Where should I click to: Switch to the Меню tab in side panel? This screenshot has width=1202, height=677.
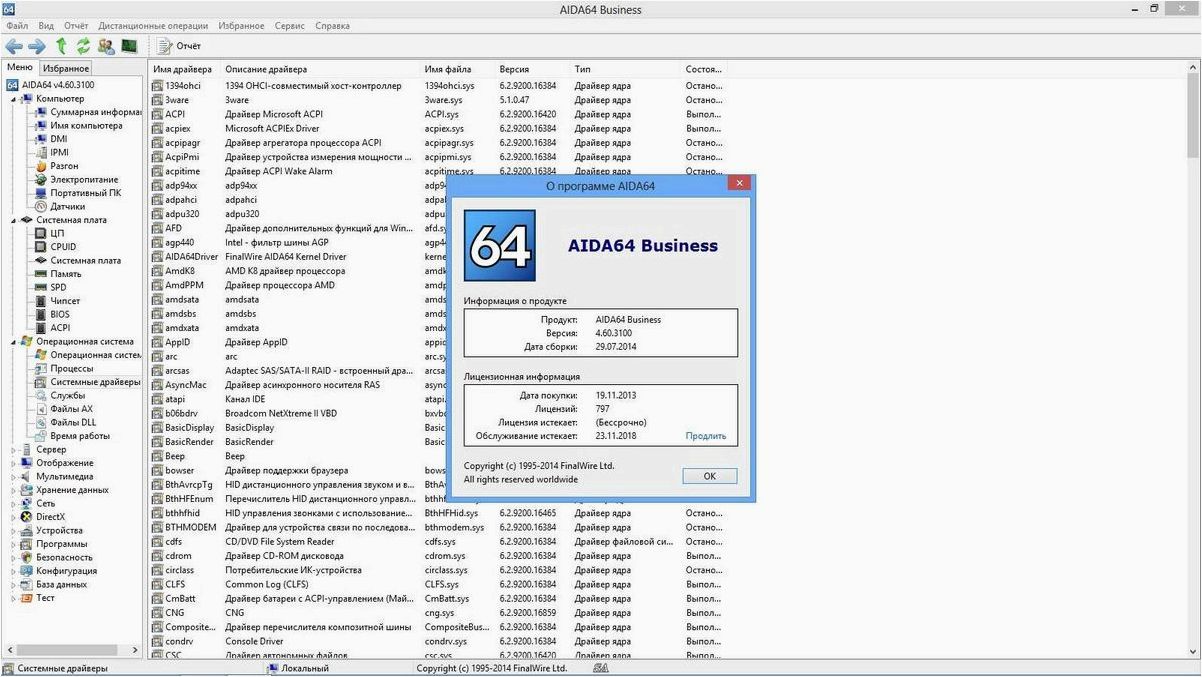(20, 67)
